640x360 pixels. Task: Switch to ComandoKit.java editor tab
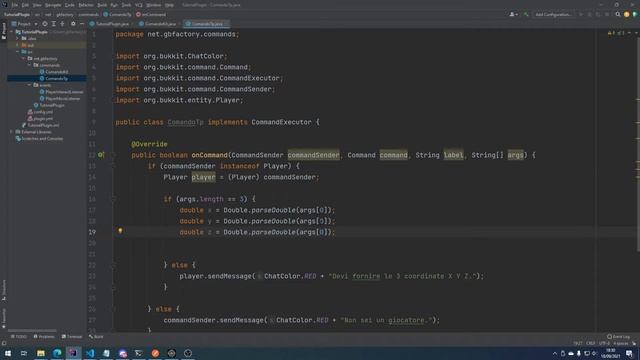[x=158, y=24]
